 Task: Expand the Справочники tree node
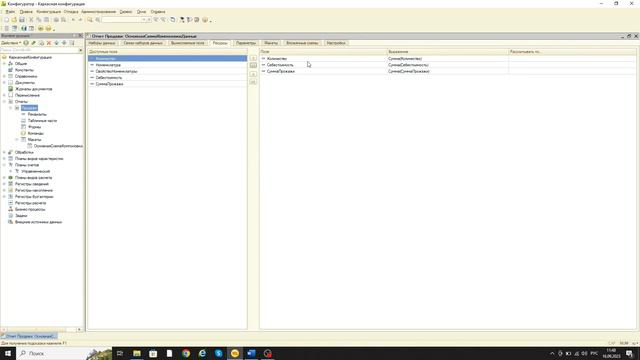pos(4,76)
